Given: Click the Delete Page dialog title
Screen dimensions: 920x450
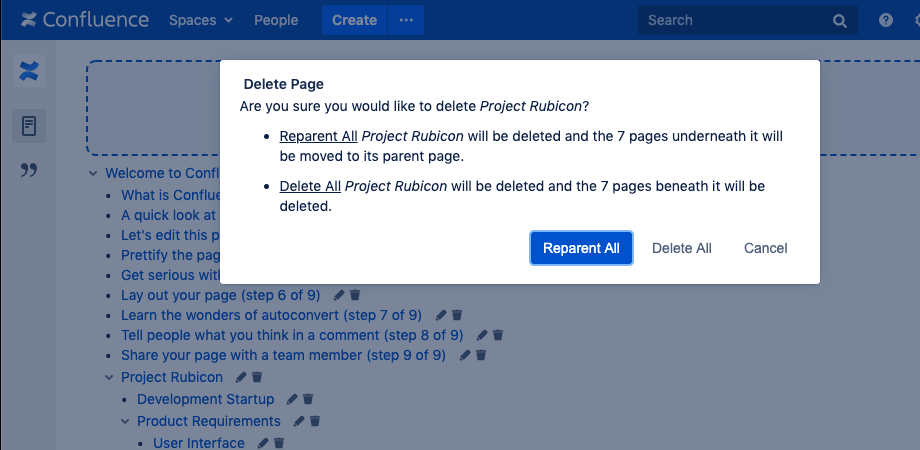Looking at the screenshot, I should pos(283,84).
